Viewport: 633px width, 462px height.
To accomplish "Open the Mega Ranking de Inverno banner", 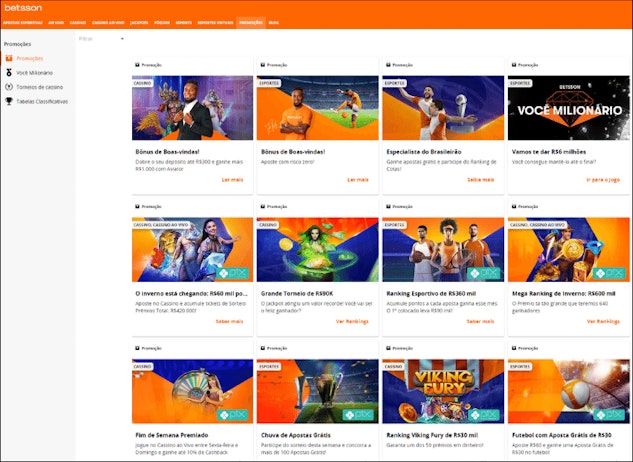I will 569,250.
